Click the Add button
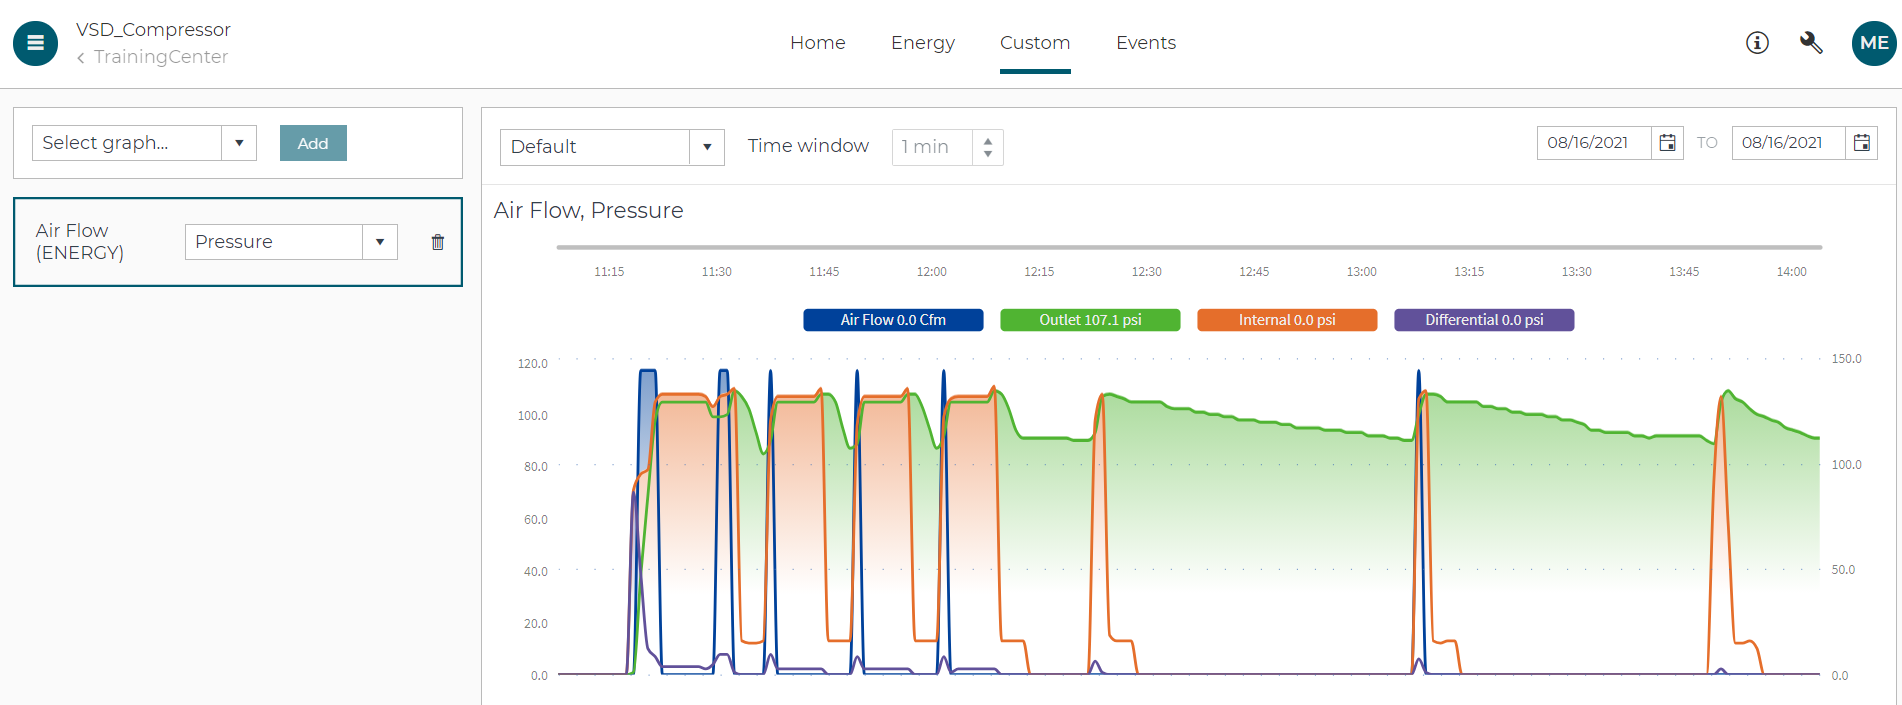Image resolution: width=1902 pixels, height=705 pixels. 313,143
